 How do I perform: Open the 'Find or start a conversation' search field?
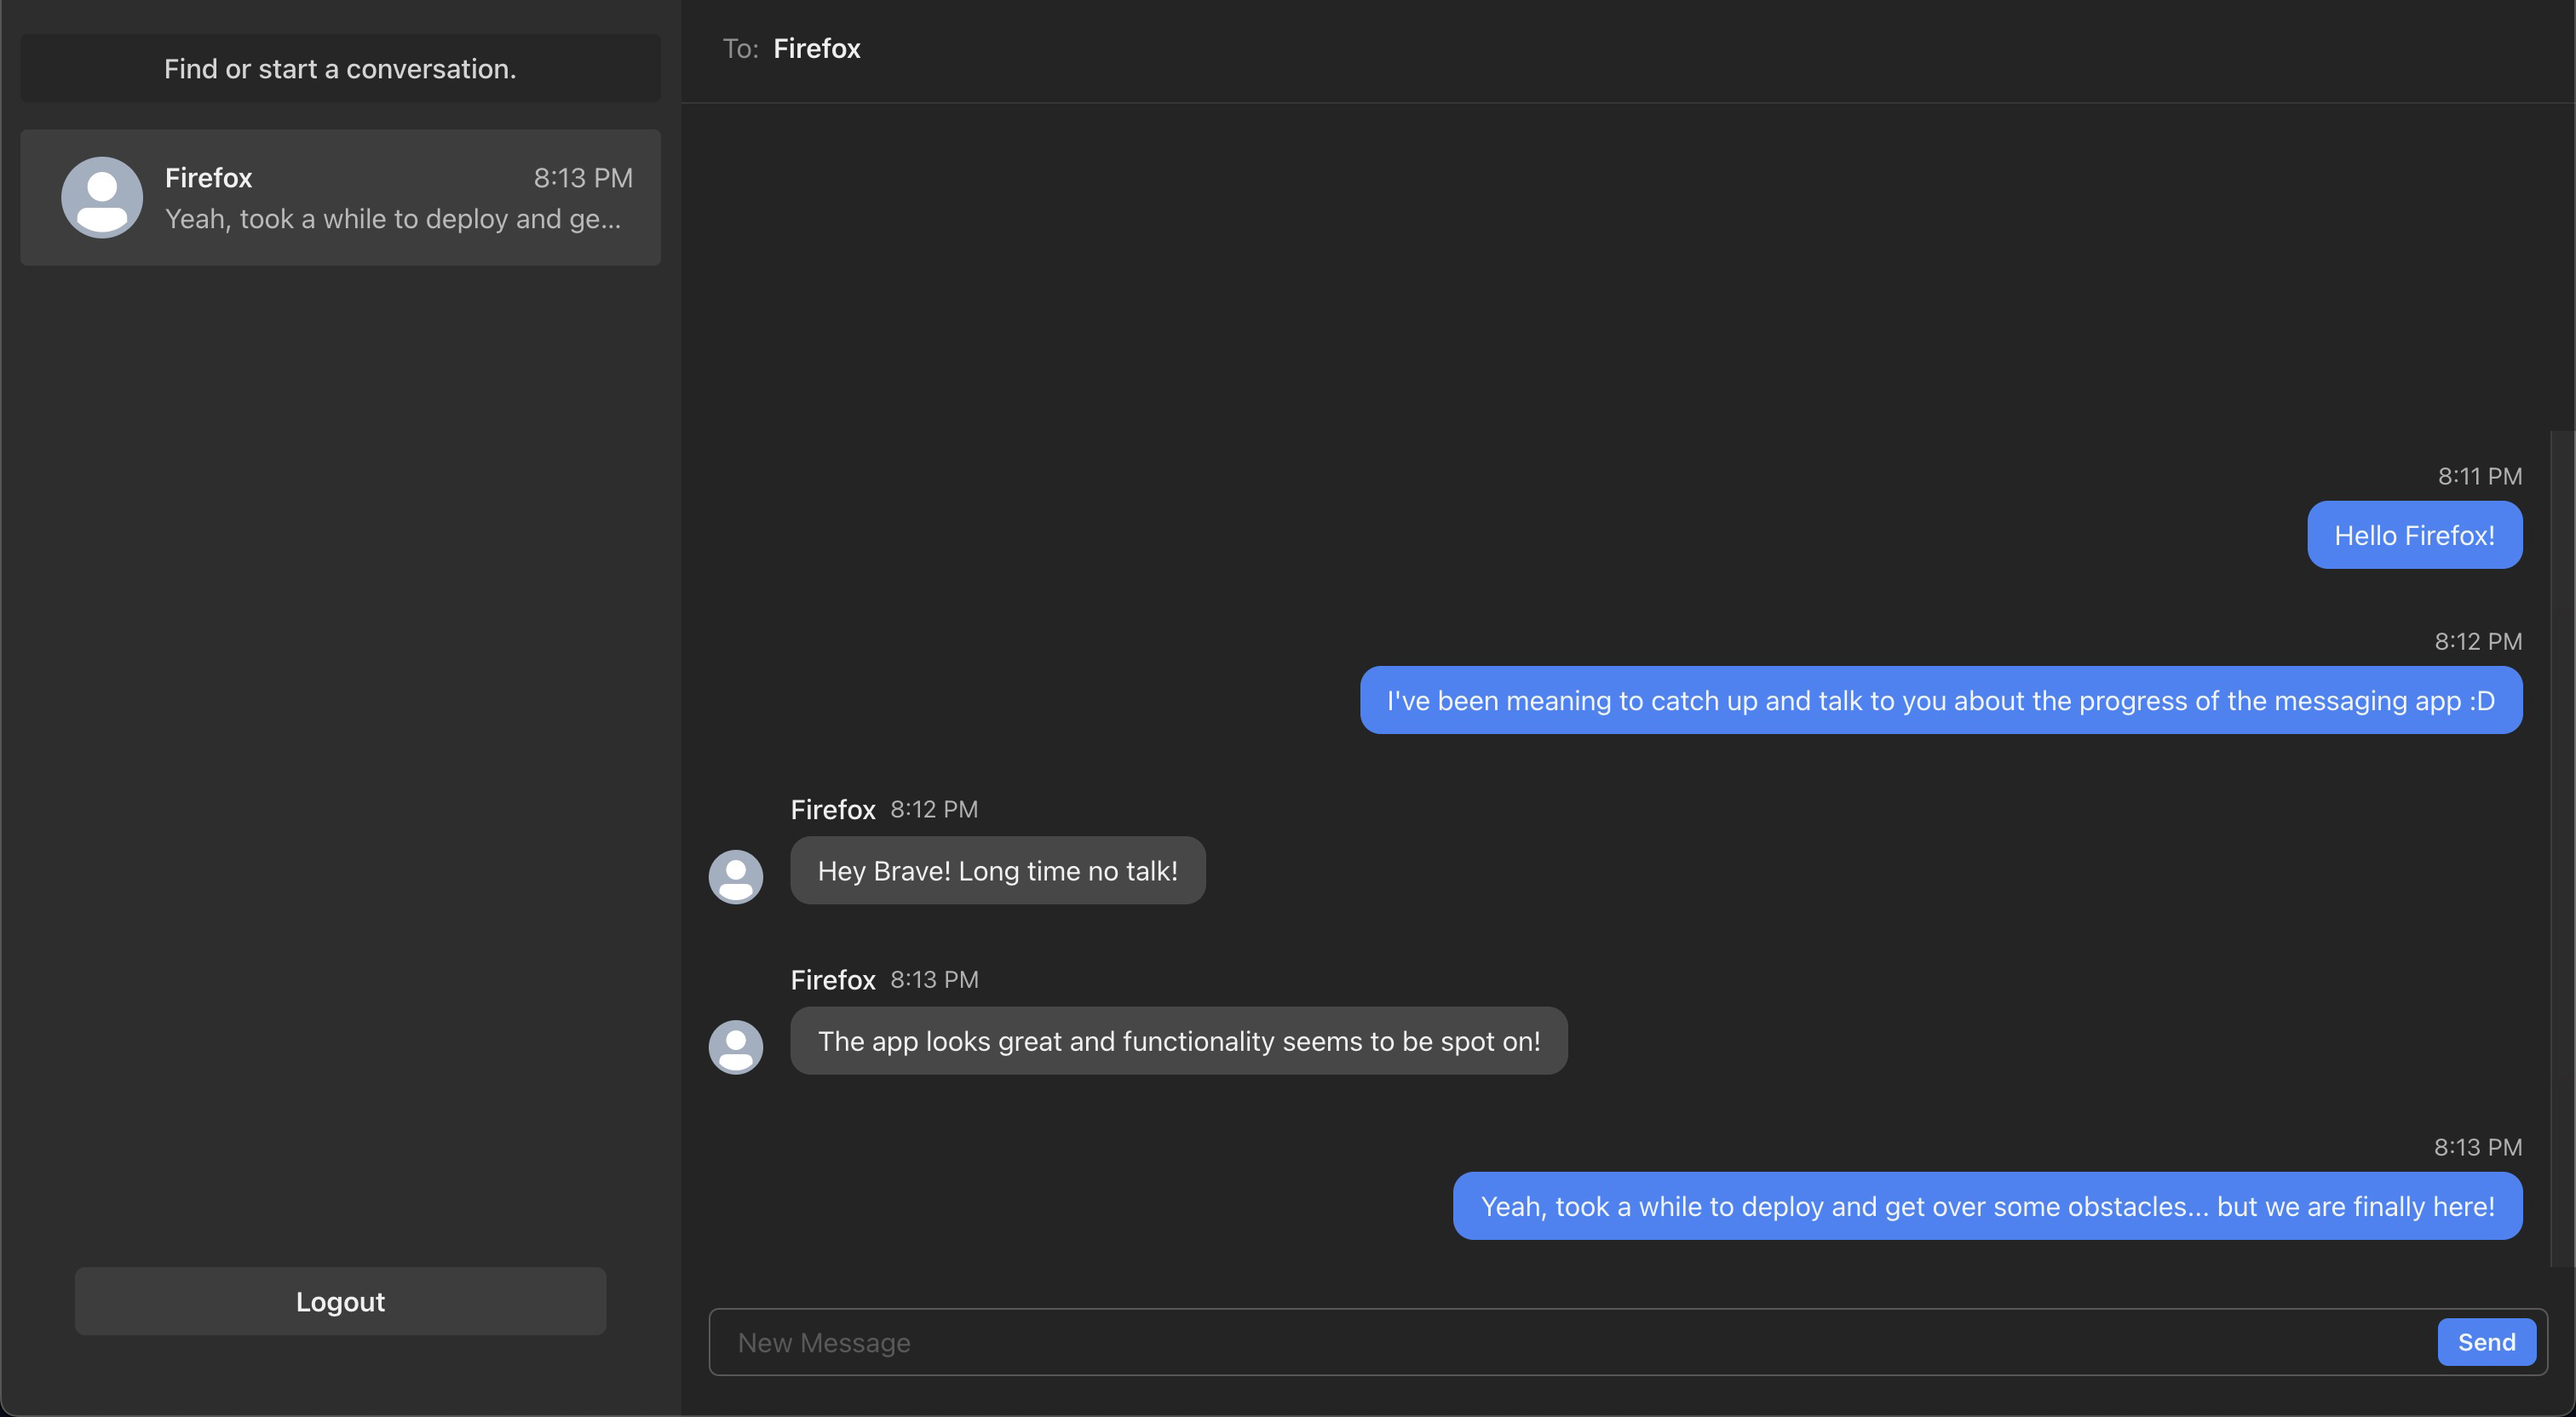(x=340, y=68)
